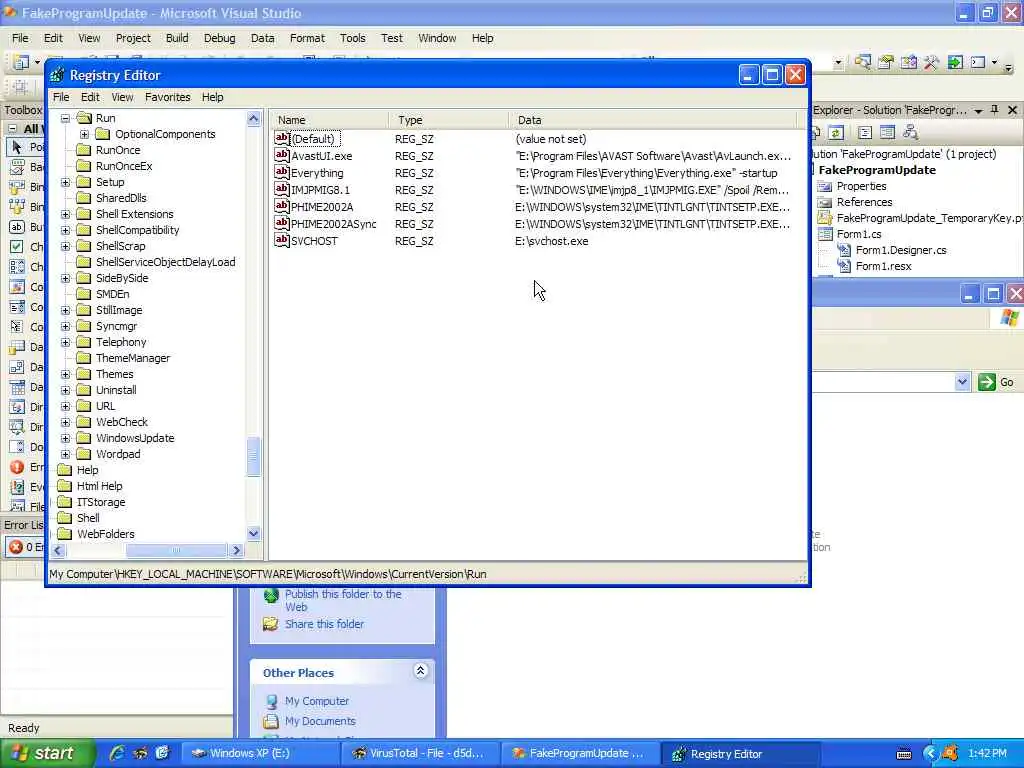Select References node in Solution Explorer
This screenshot has height=768, width=1024.
coord(864,202)
